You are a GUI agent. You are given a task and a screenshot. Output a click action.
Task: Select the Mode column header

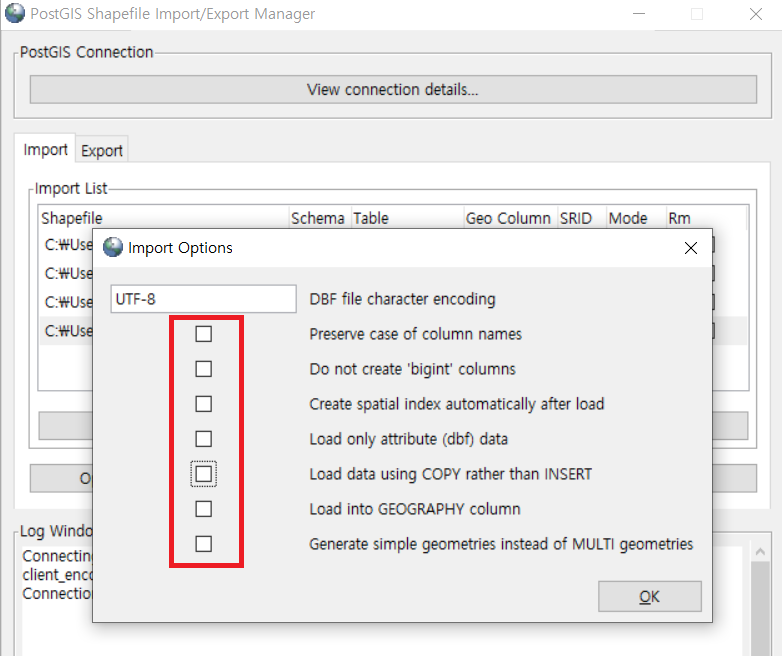click(636, 218)
